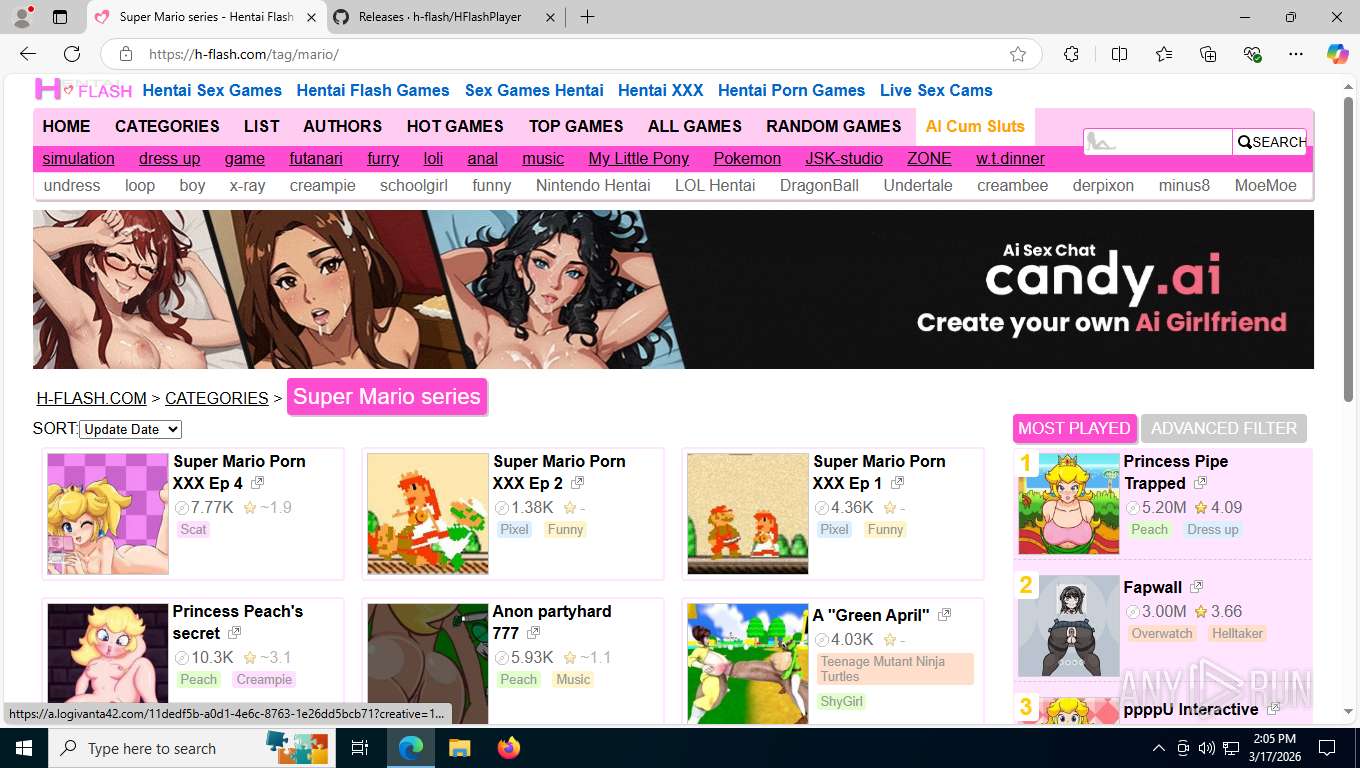Open the RANDOM GAMES menu item

834,126
